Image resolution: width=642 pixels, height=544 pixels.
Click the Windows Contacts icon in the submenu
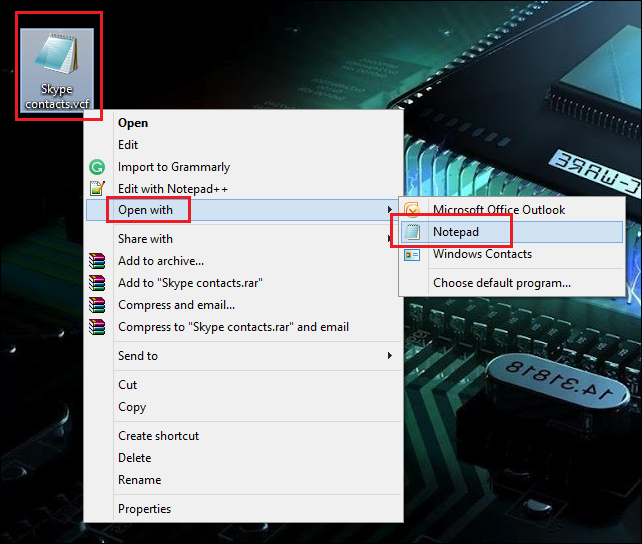click(412, 255)
